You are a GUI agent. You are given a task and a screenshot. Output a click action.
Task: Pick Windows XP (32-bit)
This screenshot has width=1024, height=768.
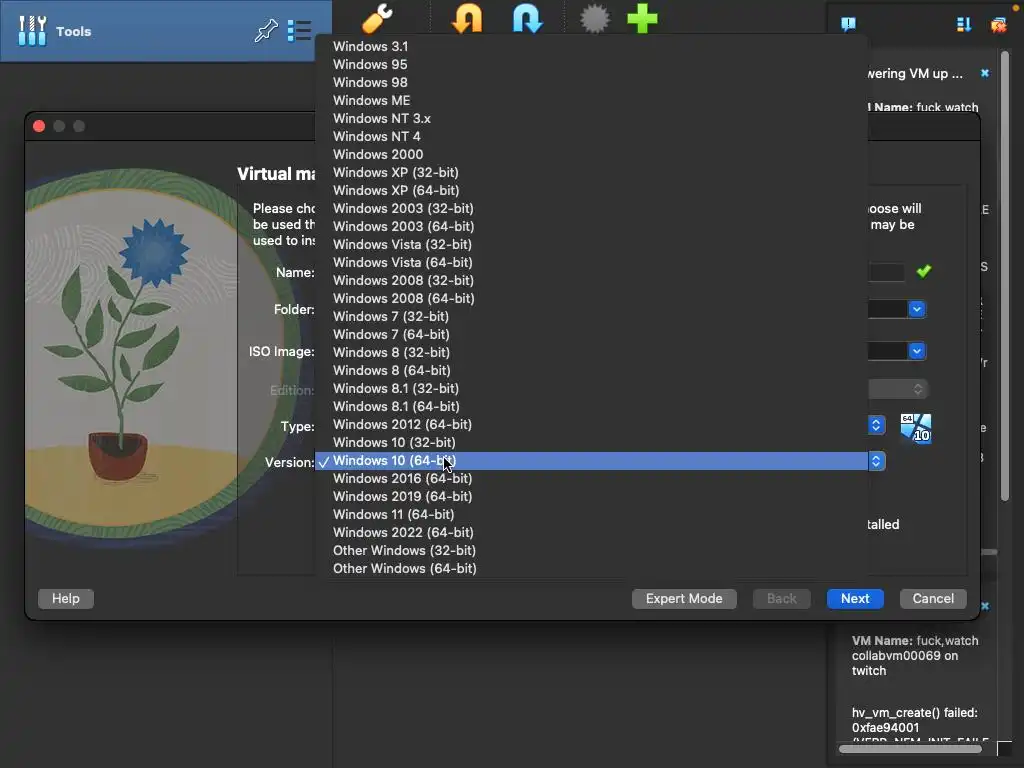(x=591, y=172)
